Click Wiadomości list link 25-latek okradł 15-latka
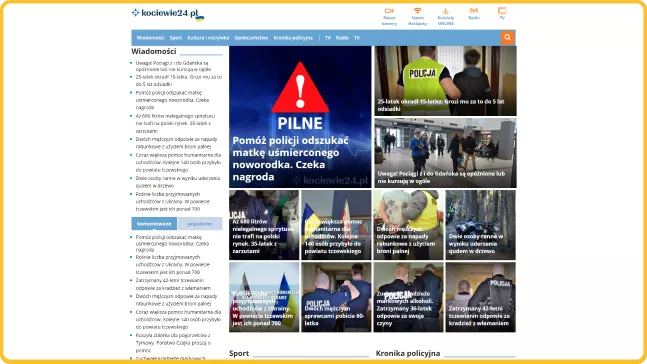Image resolution: width=647 pixels, height=364 pixels. click(x=179, y=80)
